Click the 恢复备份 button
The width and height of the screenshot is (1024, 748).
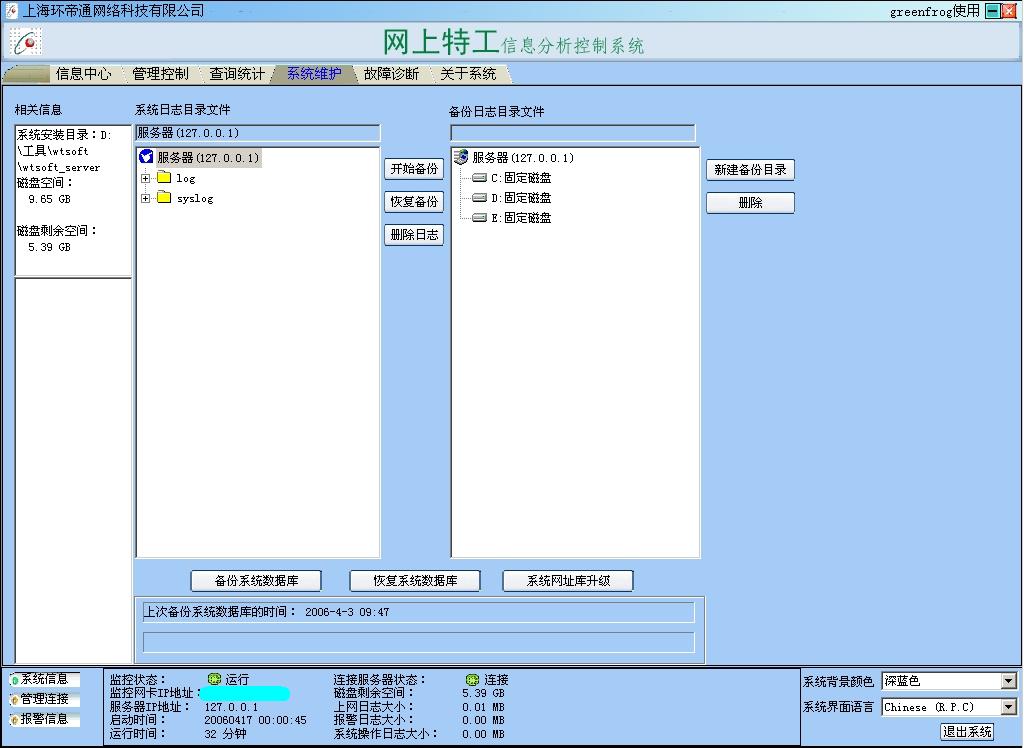click(x=414, y=202)
